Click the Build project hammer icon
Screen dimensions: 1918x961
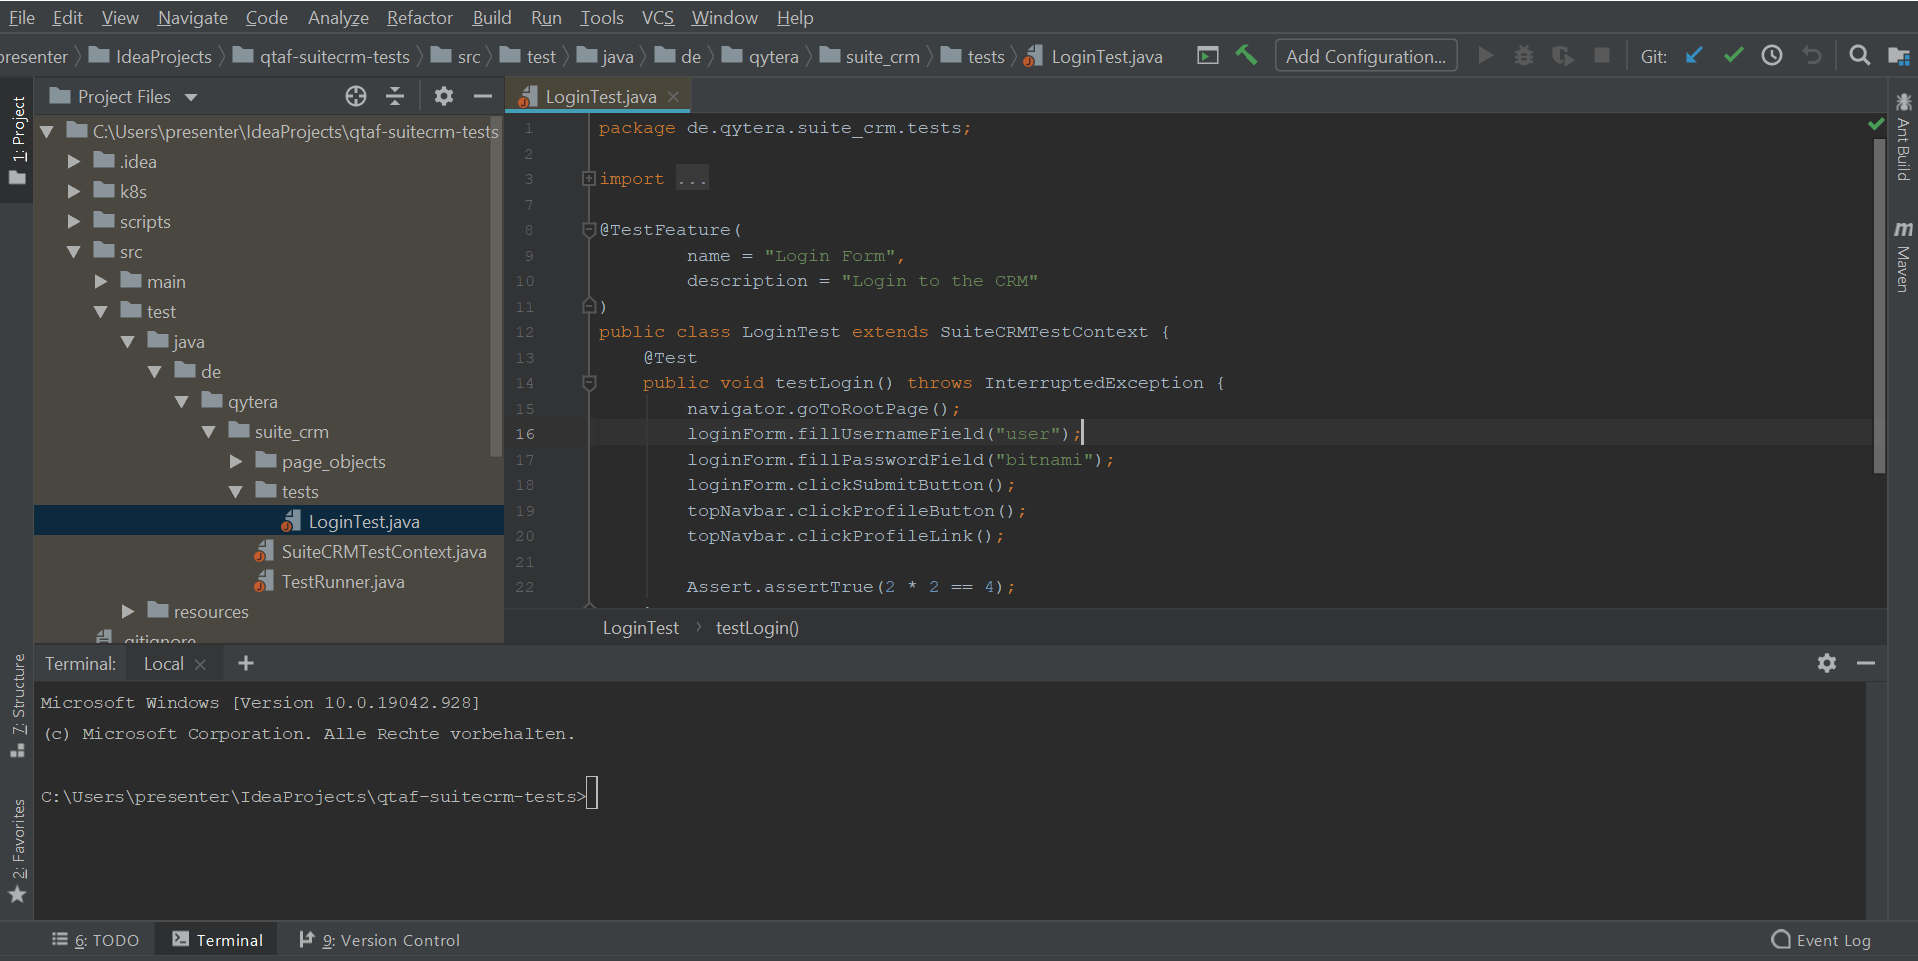point(1246,56)
